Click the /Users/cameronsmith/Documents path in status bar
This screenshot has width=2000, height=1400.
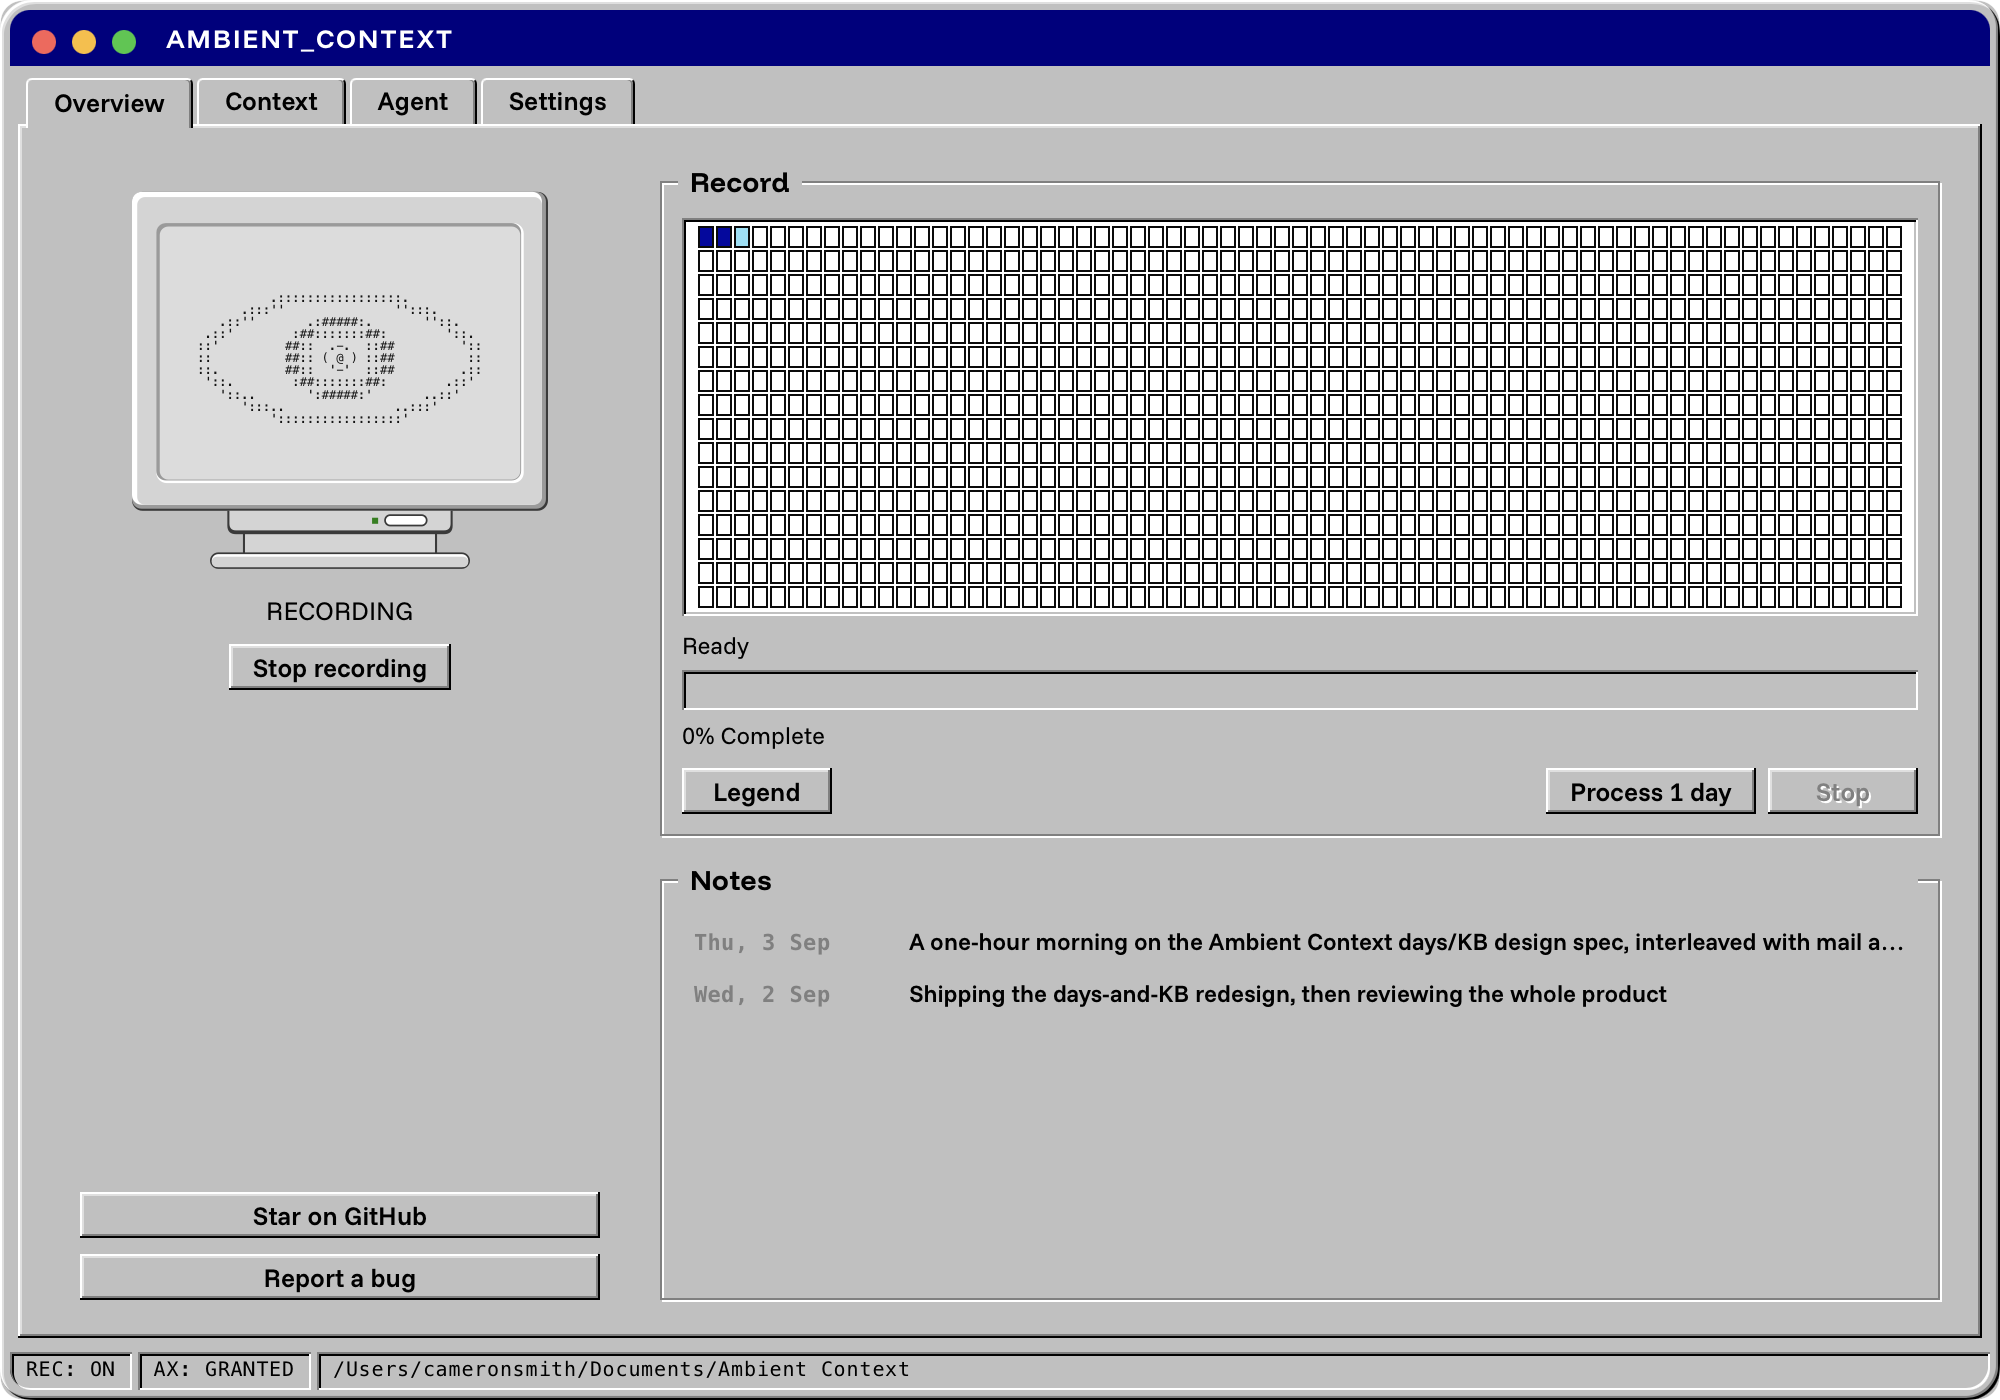pyautogui.click(x=621, y=1369)
